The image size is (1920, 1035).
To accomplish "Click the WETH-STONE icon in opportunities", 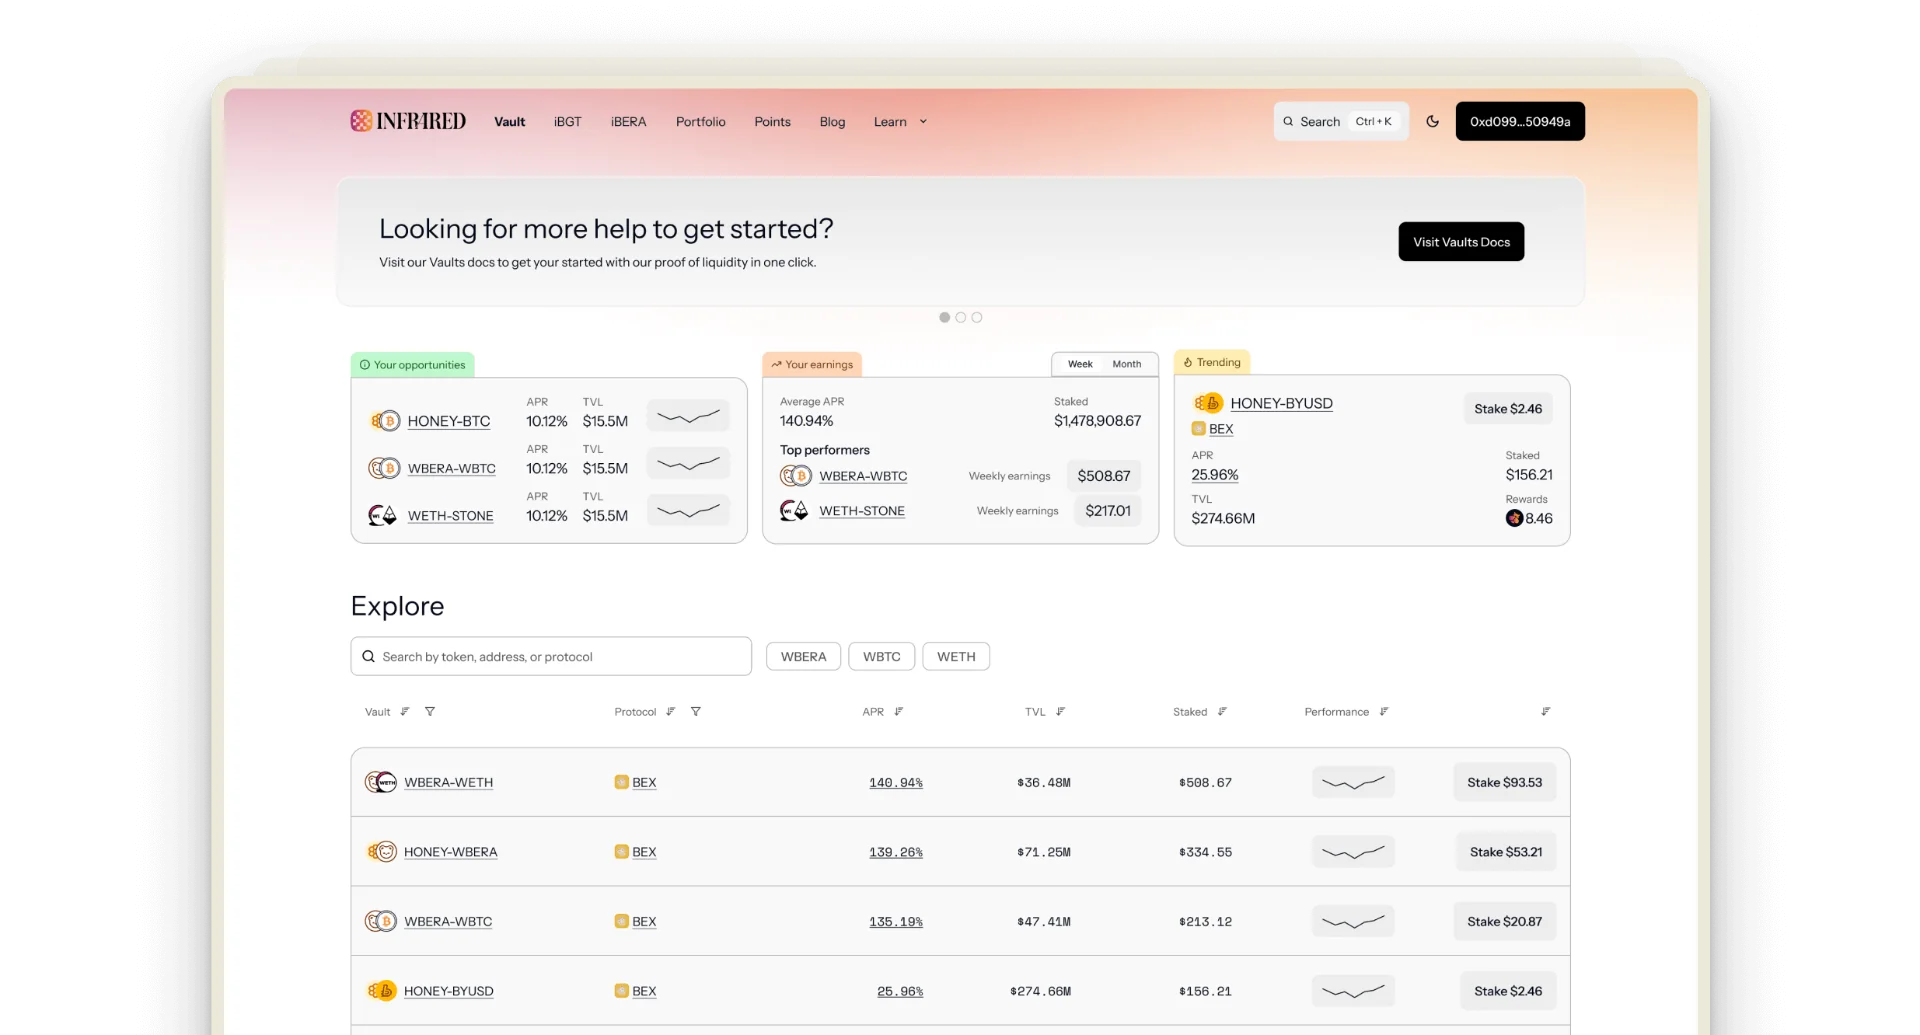I will 382,516.
